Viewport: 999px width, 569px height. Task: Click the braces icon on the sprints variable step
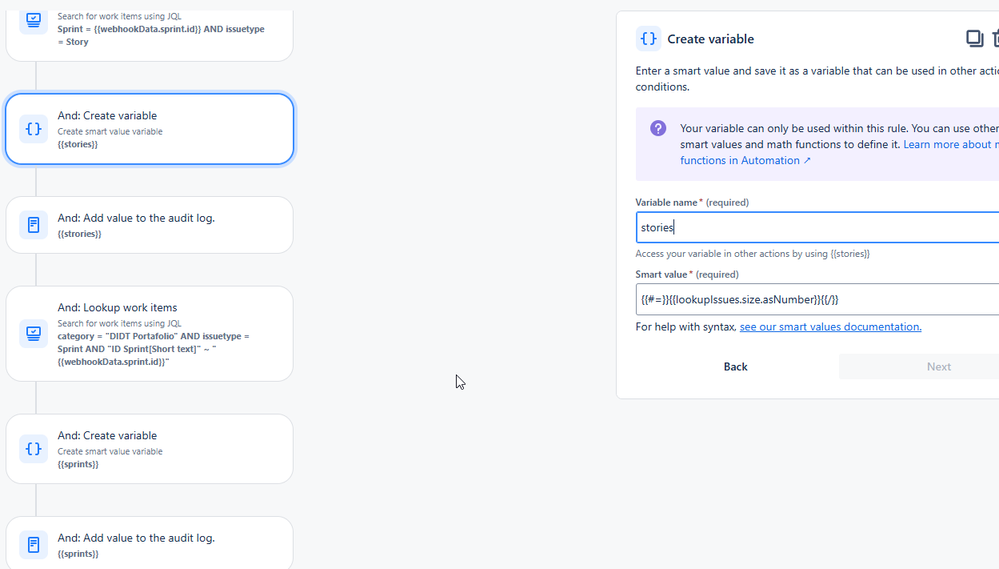(33, 449)
